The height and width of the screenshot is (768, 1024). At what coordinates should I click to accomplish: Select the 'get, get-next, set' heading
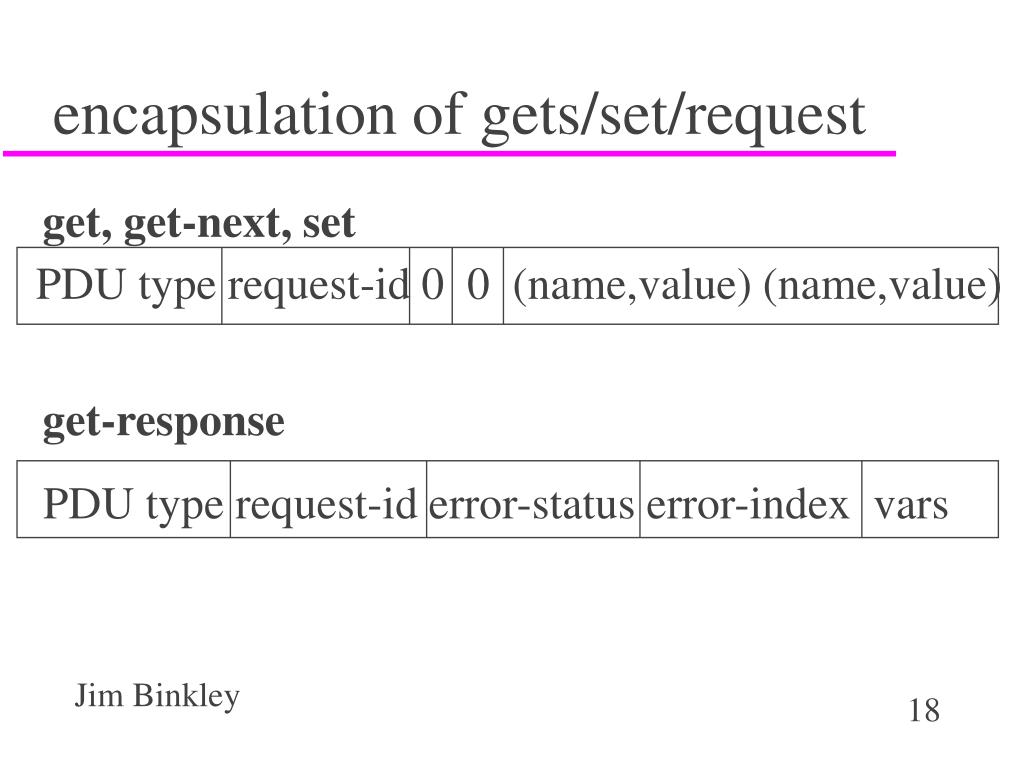(x=199, y=224)
